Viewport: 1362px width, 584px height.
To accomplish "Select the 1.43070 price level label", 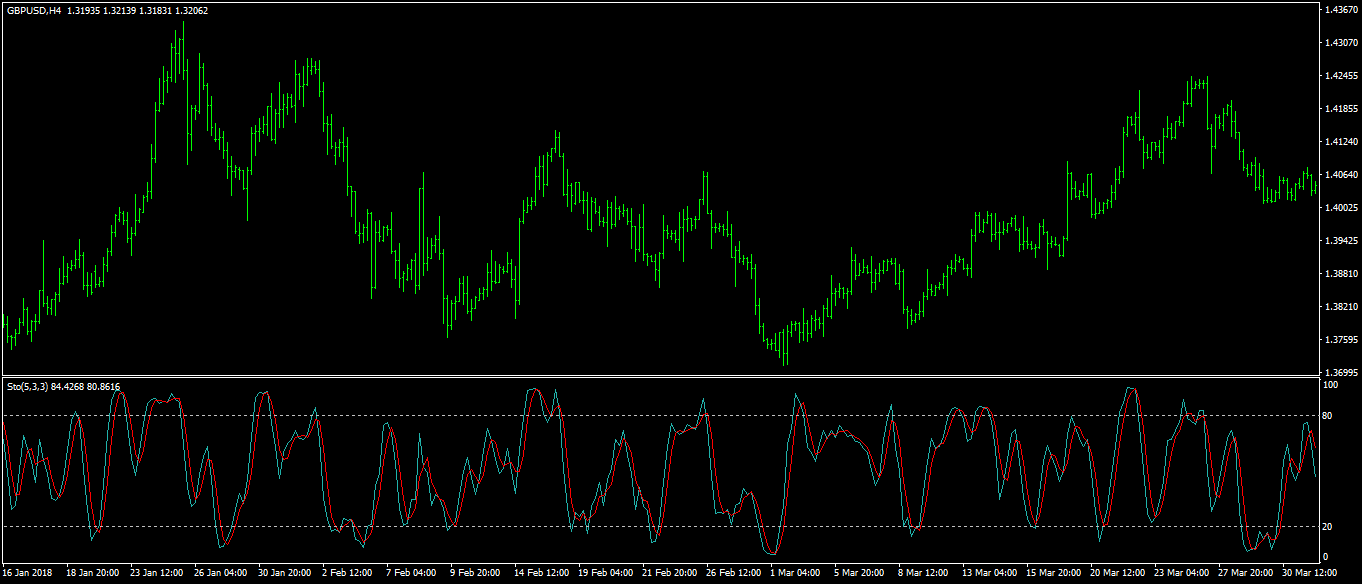I will click(1339, 43).
